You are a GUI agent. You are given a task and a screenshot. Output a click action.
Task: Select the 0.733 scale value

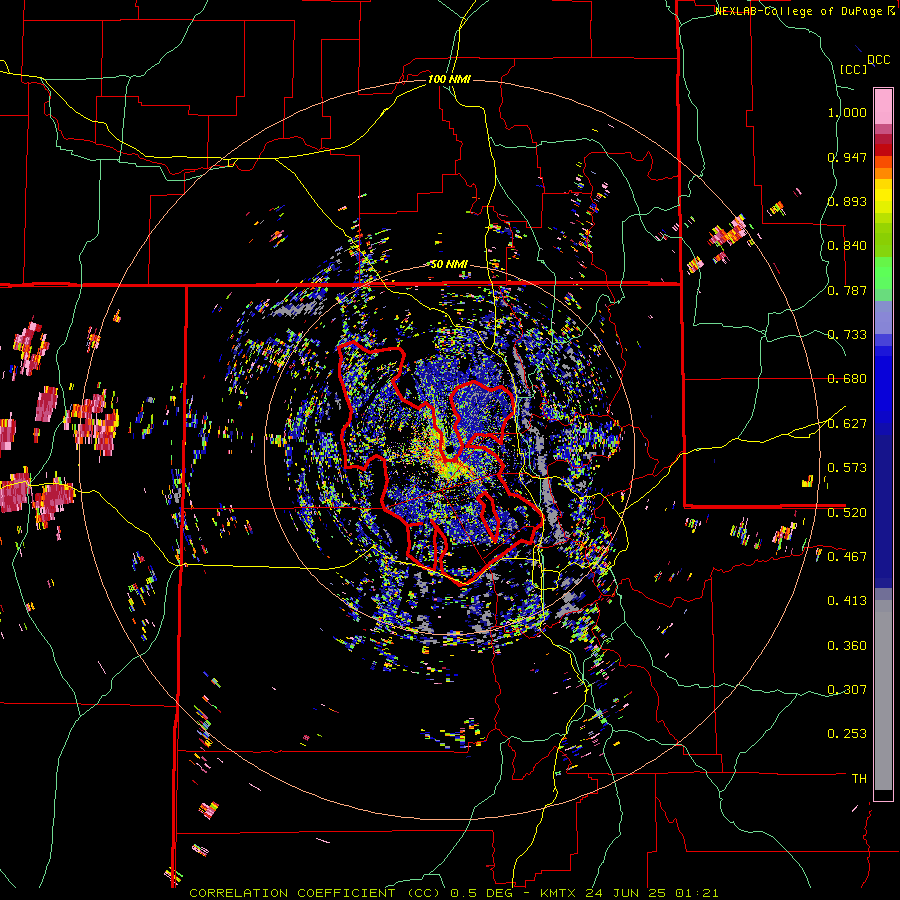coord(847,335)
